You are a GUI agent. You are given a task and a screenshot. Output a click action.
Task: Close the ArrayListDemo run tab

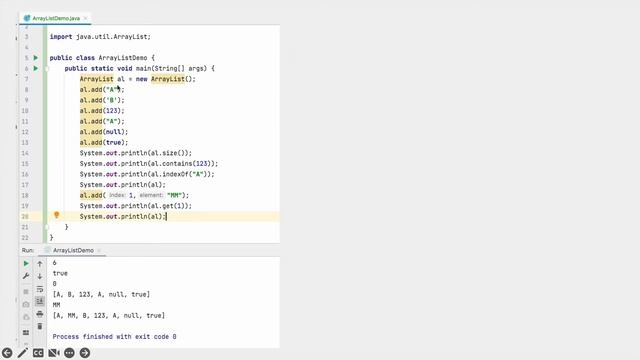click(x=99, y=250)
